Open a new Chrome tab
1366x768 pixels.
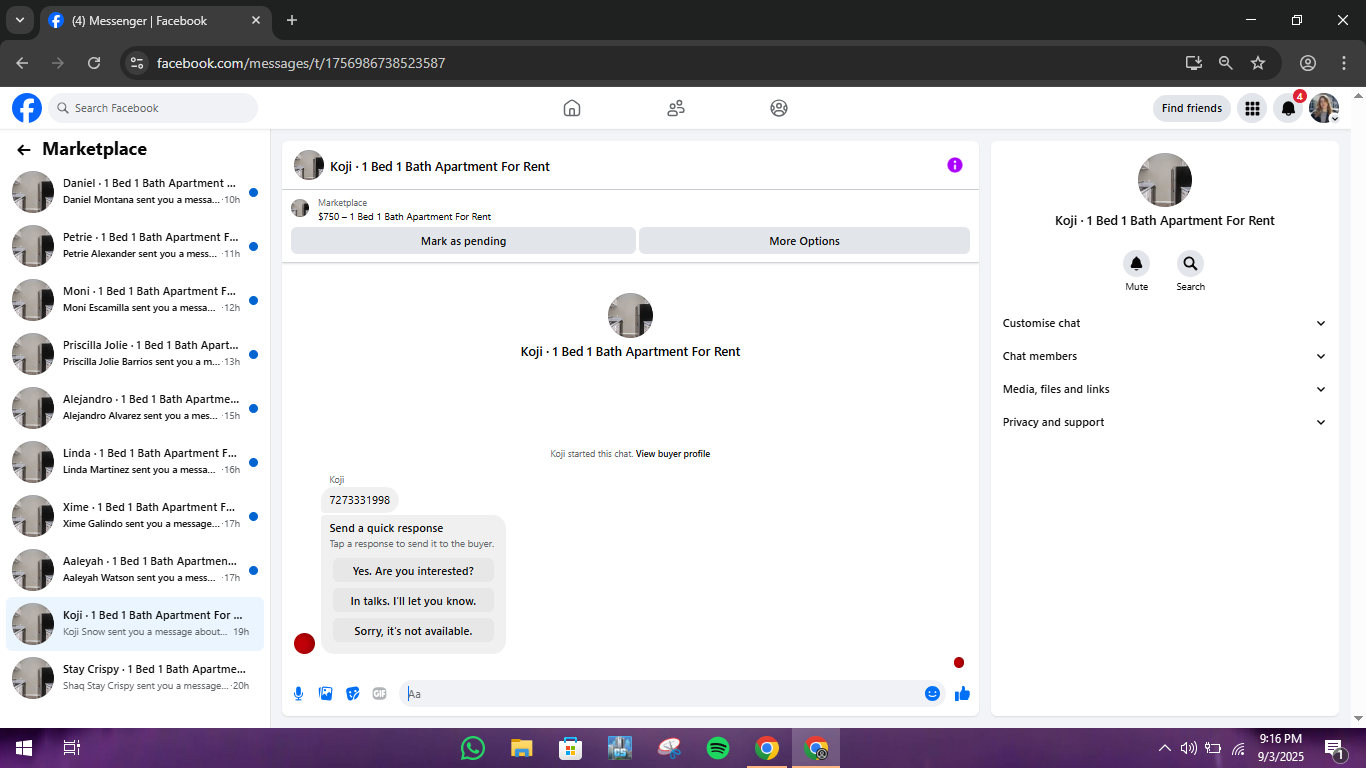[292, 20]
